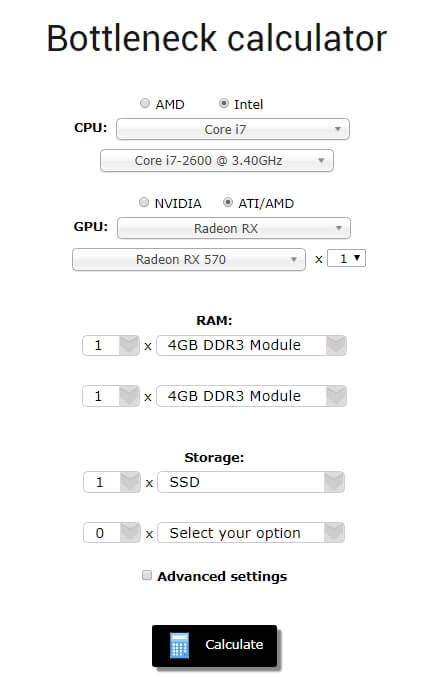Viewport: 435px width, 682px height.
Task: Click arrow of second storage quantity showing 0
Action: pyautogui.click(x=130, y=533)
